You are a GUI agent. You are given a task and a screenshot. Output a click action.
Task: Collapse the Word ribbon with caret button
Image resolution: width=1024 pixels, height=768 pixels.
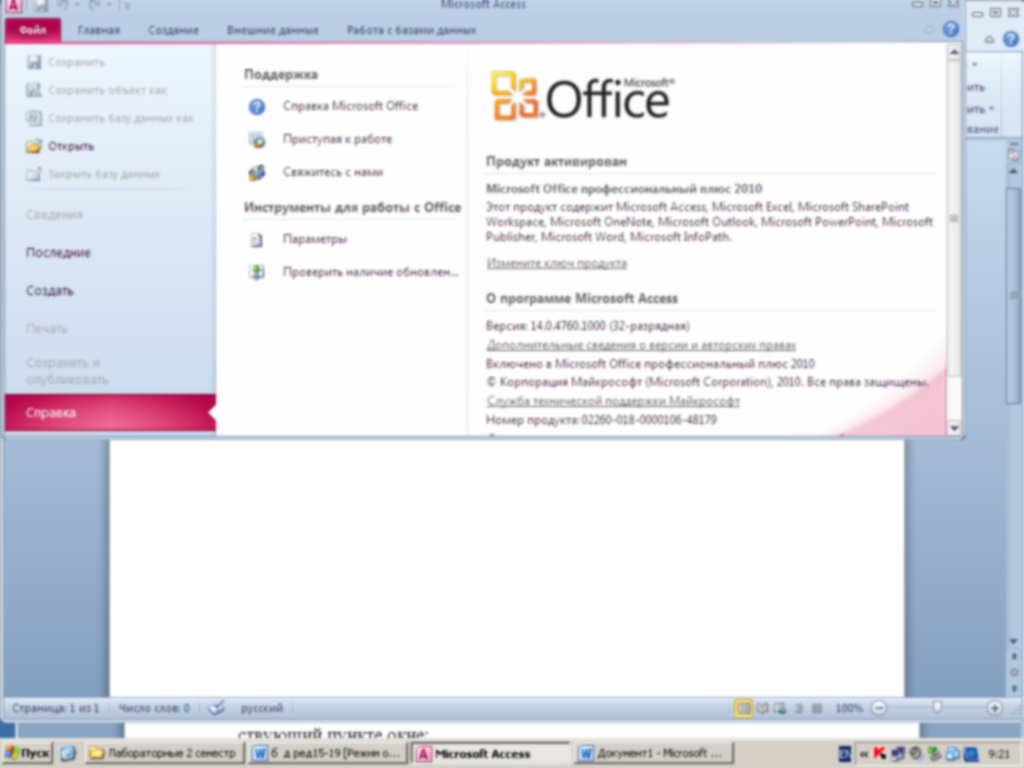coord(989,40)
